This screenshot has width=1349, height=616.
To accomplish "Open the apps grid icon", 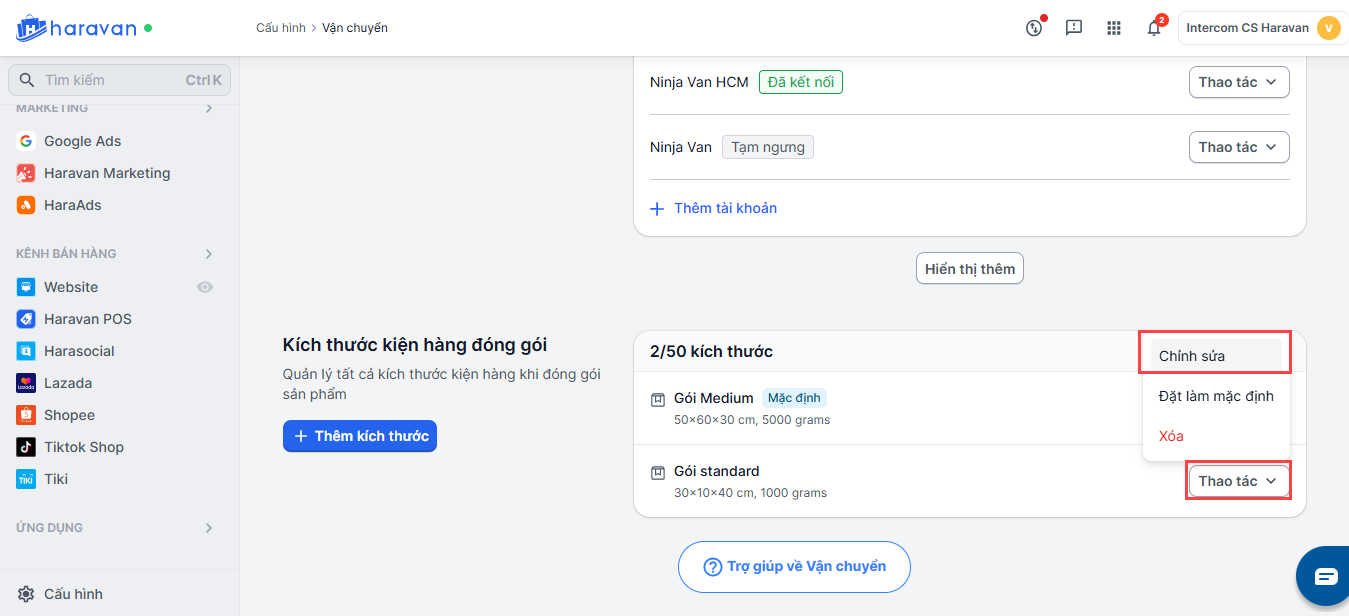I will click(x=1114, y=28).
